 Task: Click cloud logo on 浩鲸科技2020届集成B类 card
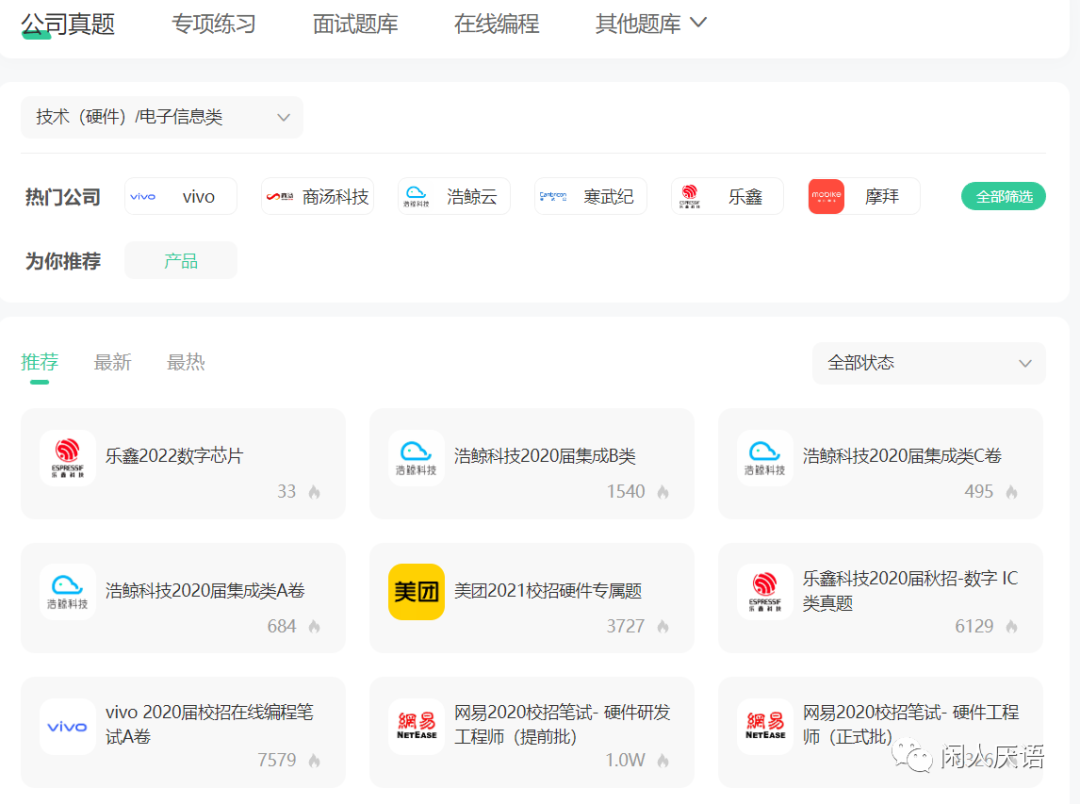coord(416,458)
